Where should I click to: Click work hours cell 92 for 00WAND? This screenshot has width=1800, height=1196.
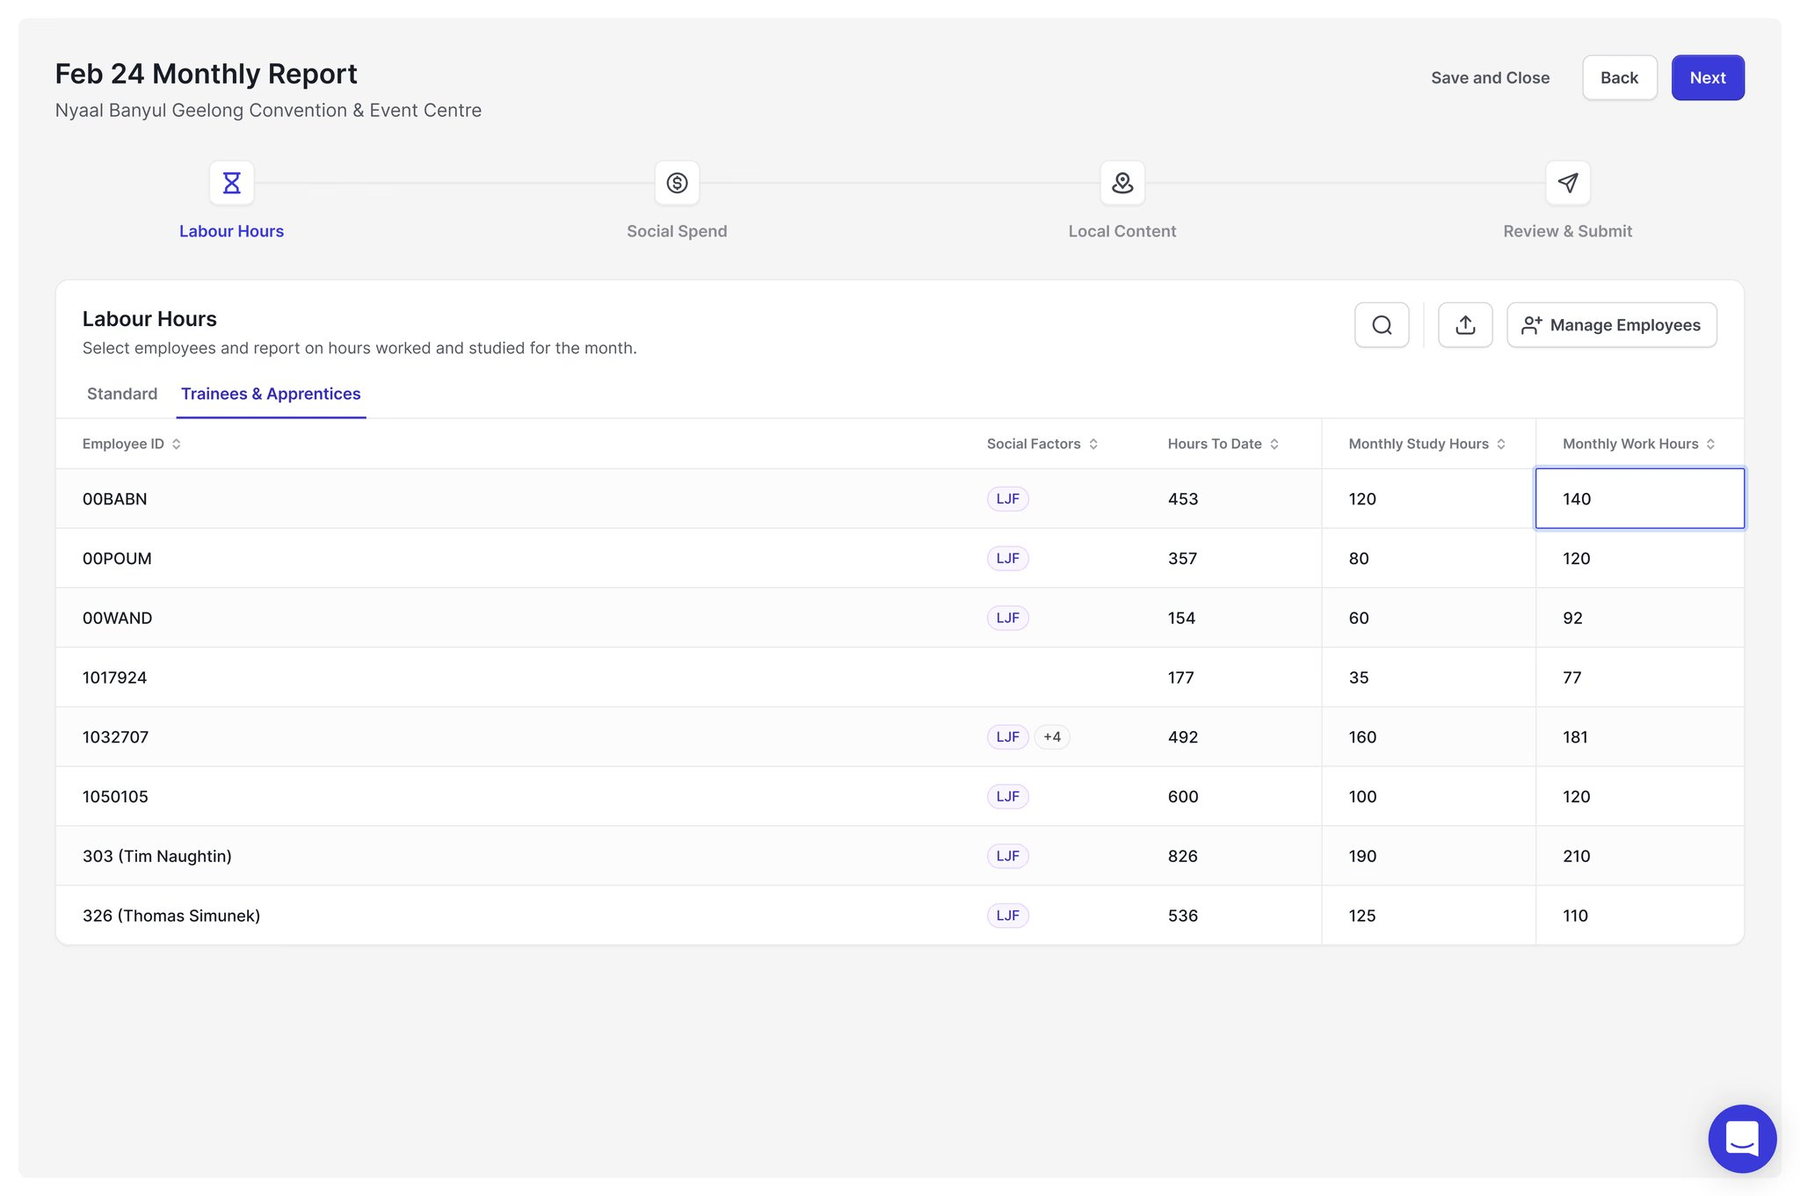1640,618
